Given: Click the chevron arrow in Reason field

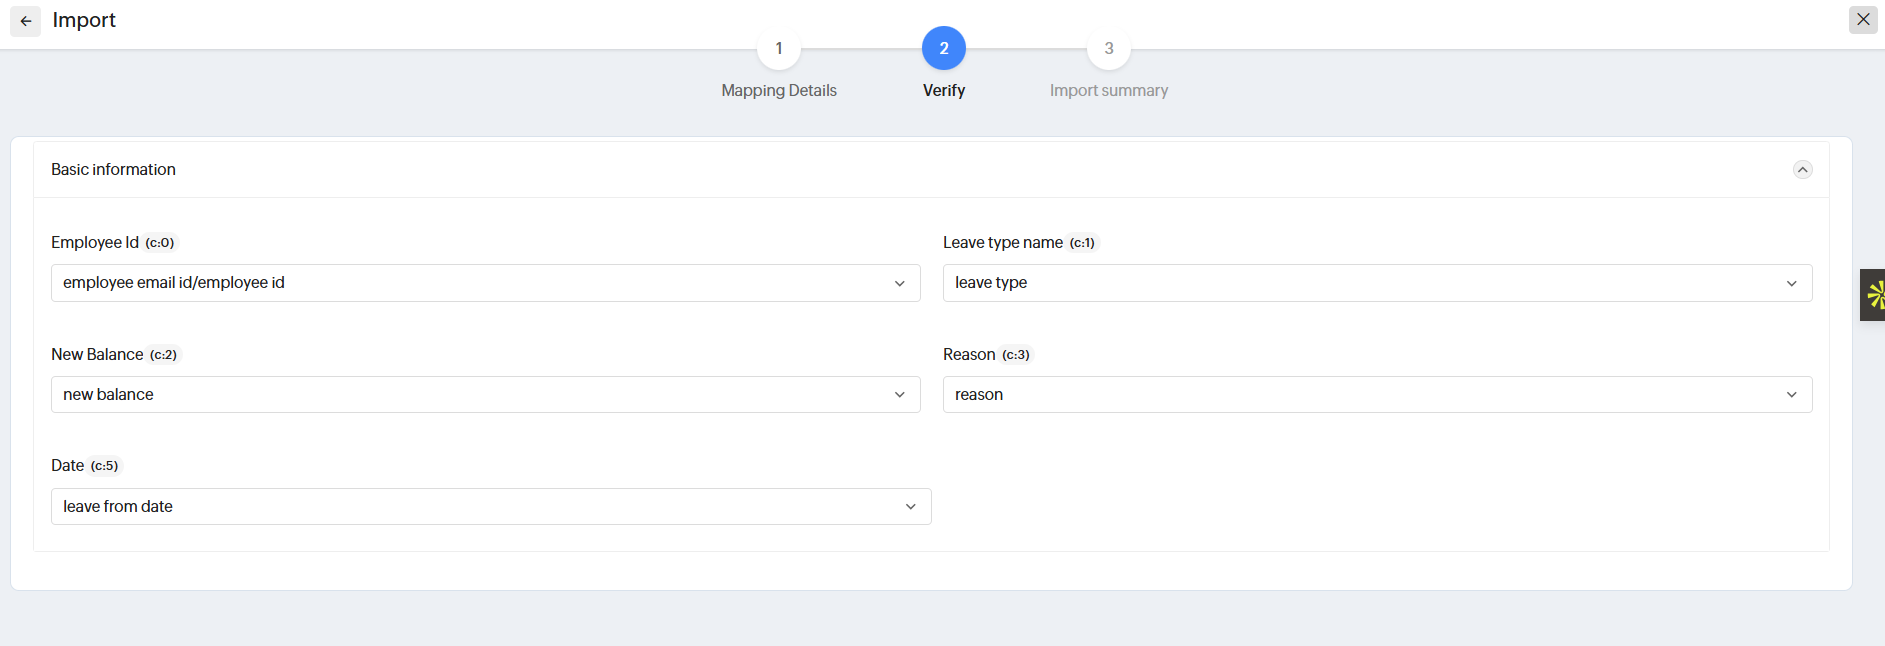Looking at the screenshot, I should (1792, 395).
